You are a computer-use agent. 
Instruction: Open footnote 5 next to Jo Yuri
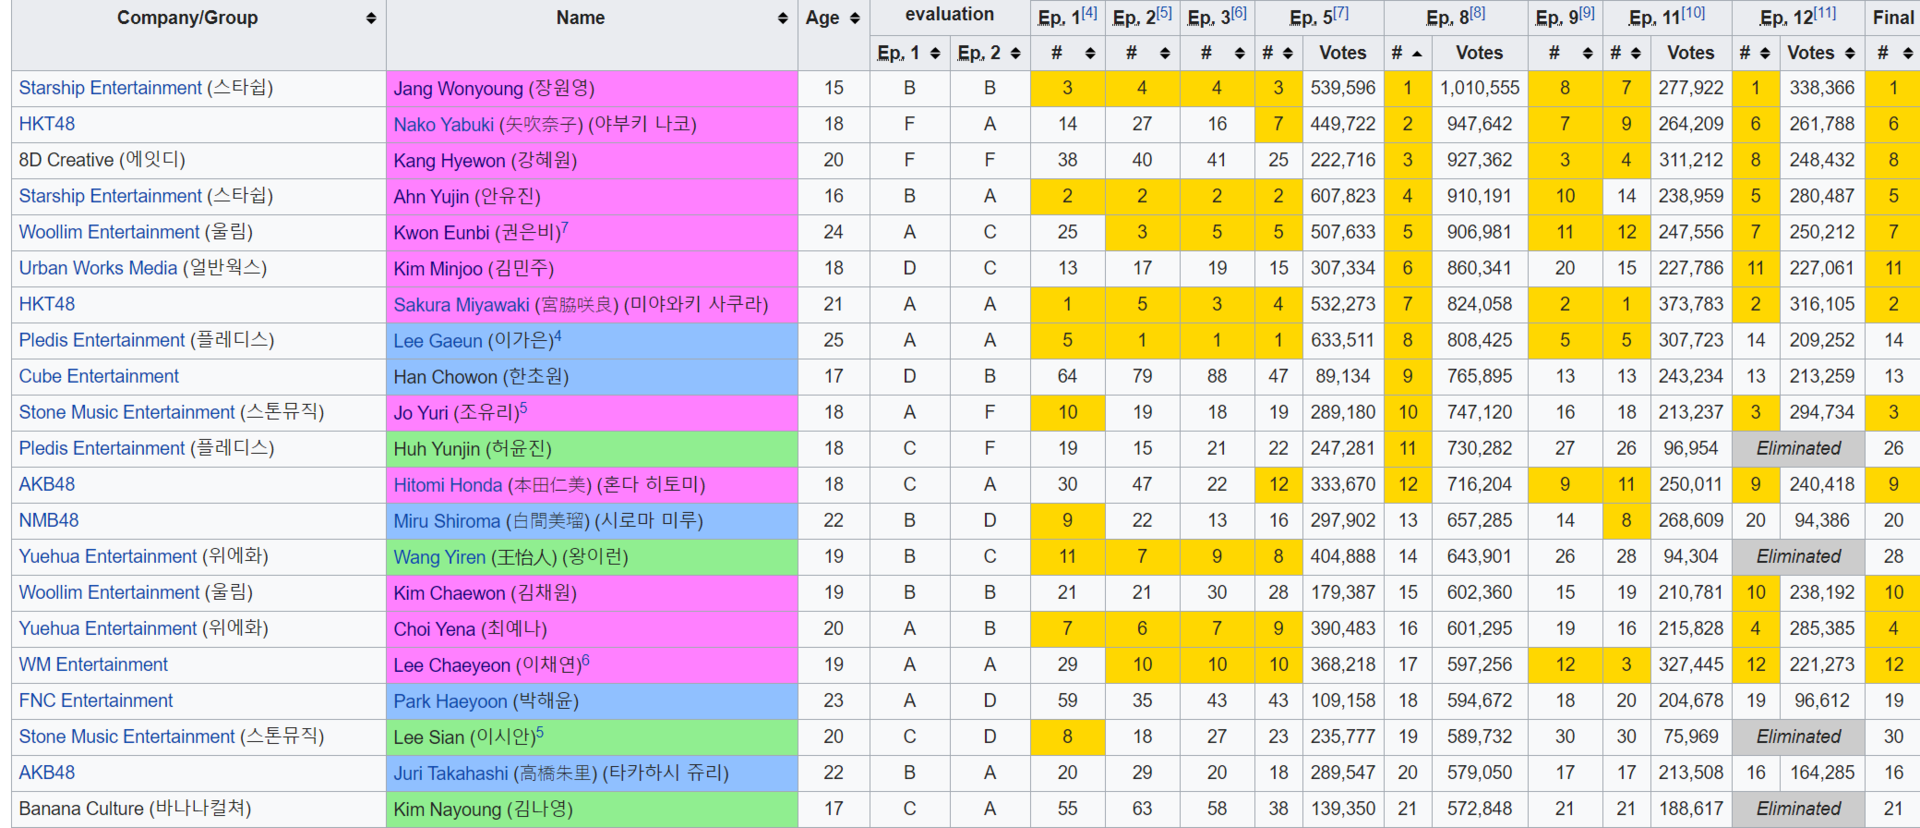(523, 407)
